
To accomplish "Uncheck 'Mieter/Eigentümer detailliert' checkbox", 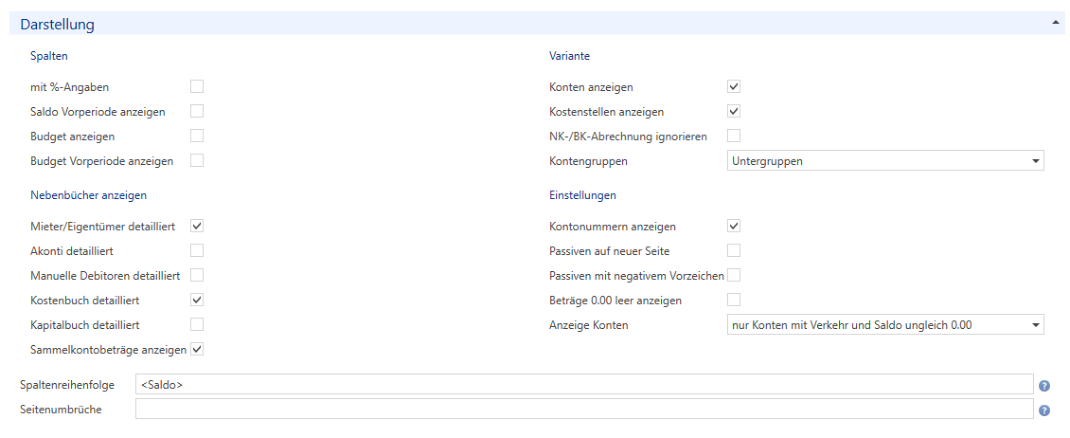I will (197, 225).
